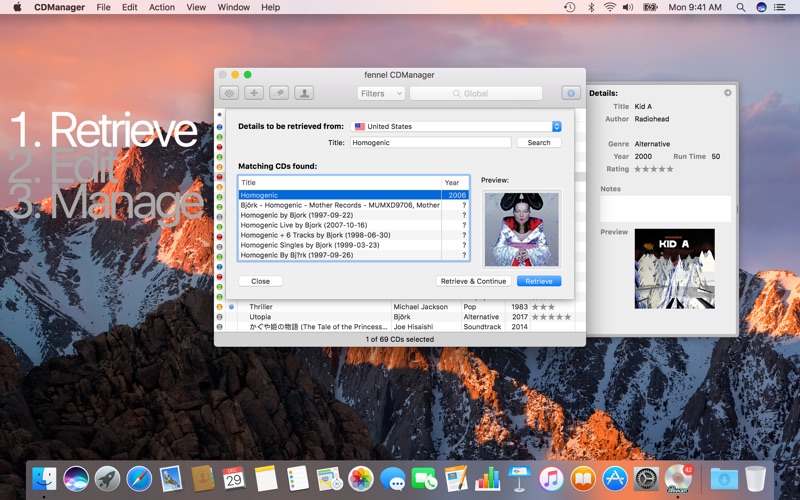Open Spotlight search in menu bar
800x500 pixels.
(x=741, y=7)
